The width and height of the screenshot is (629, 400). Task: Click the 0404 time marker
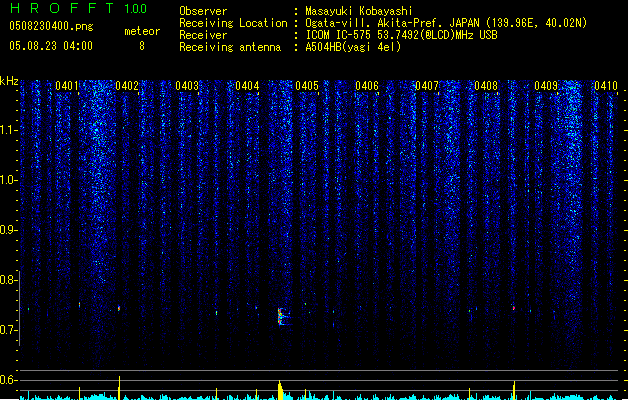tap(247, 85)
